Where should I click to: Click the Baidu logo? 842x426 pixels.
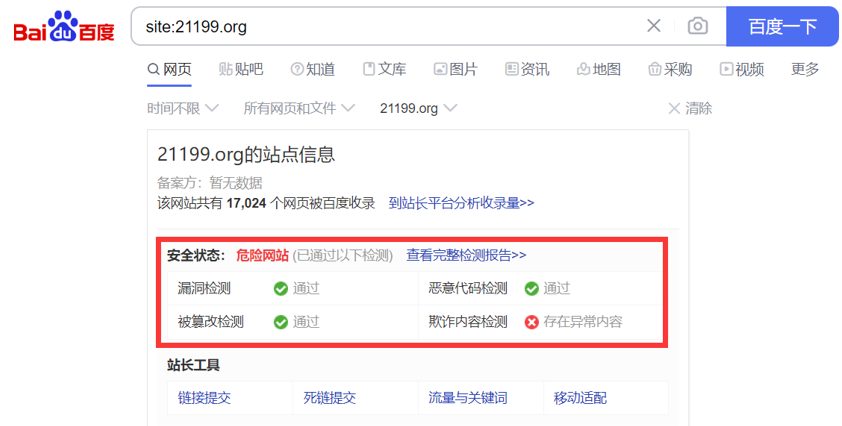64,27
